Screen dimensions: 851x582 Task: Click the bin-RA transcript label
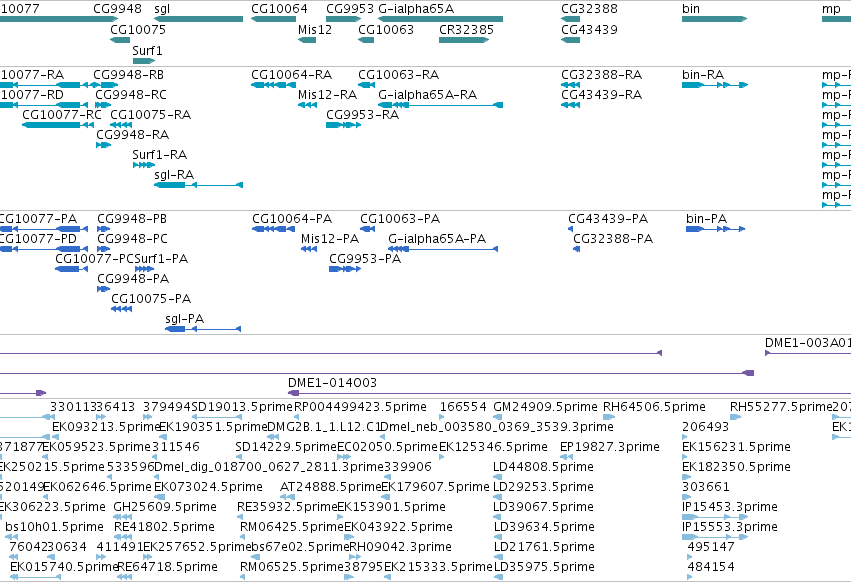pos(703,74)
